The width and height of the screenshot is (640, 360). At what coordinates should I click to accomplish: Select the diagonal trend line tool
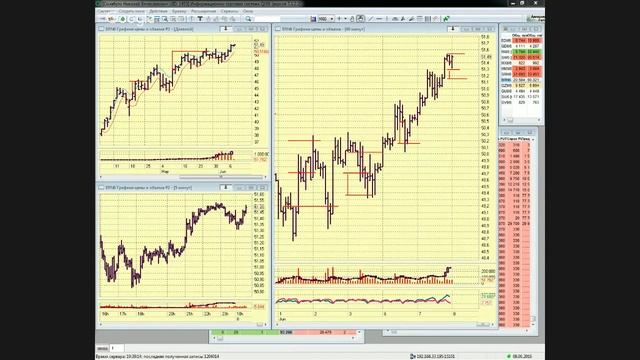click(371, 19)
